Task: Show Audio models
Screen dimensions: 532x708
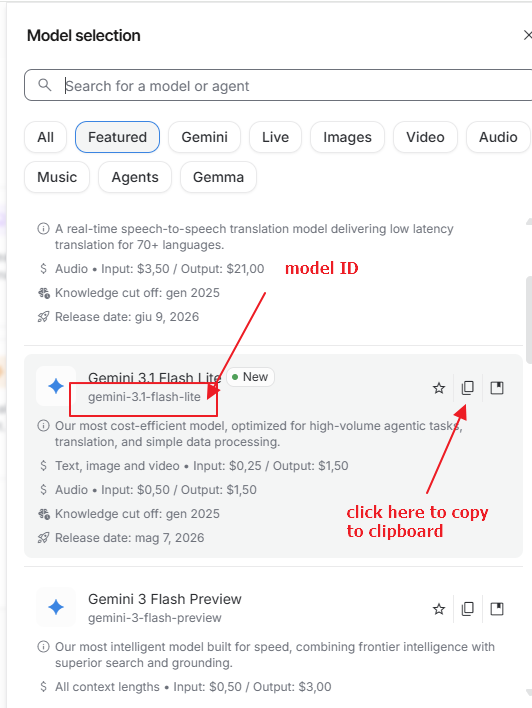Action: tap(498, 137)
